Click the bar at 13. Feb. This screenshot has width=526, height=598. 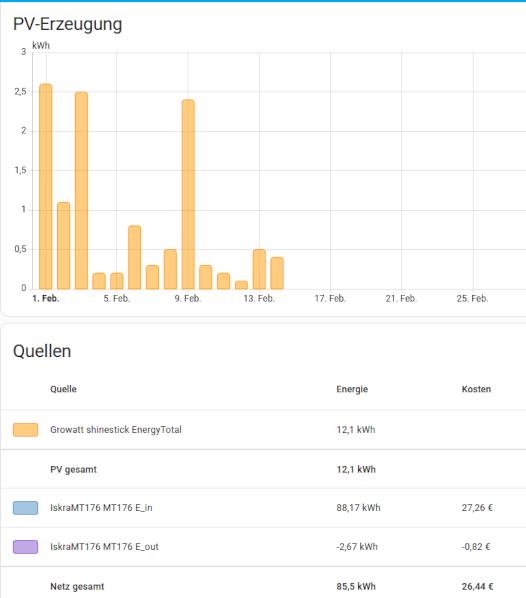259,269
